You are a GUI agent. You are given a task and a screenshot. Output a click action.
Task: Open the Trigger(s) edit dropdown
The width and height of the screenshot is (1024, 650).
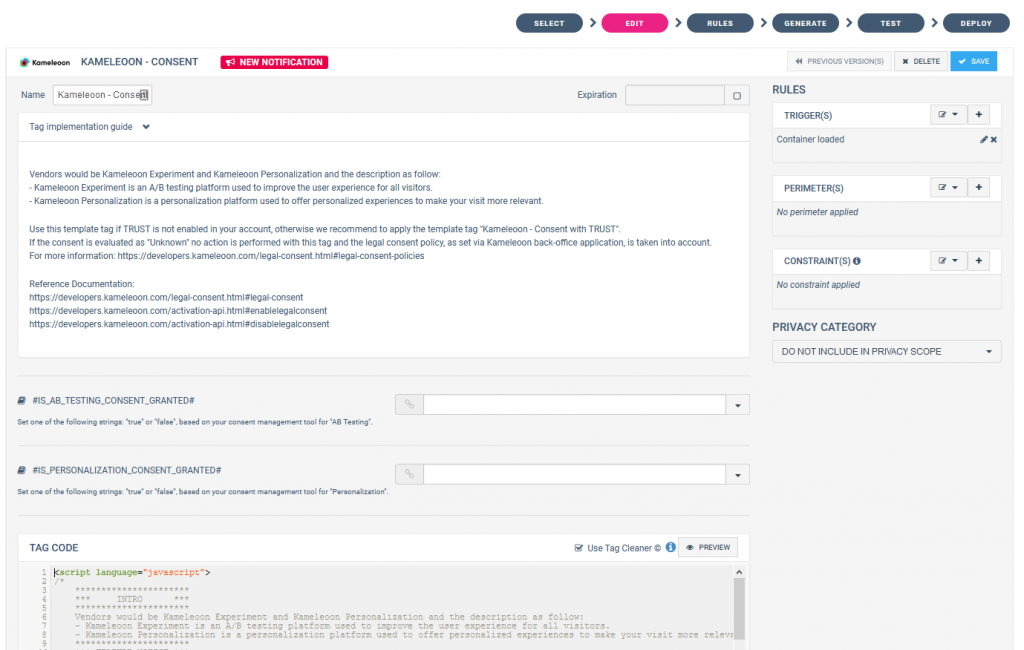tap(946, 115)
